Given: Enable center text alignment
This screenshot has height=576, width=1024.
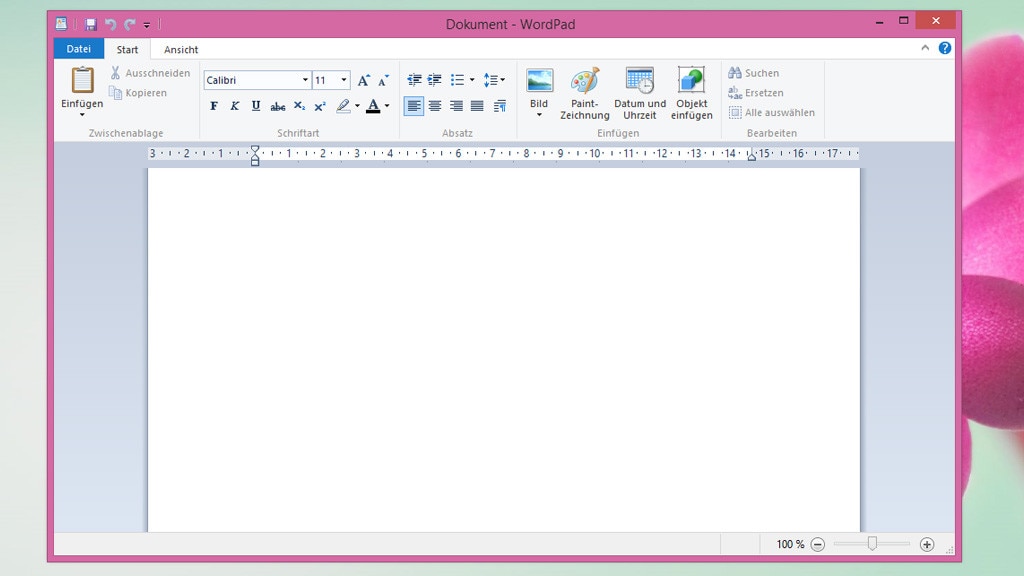Looking at the screenshot, I should [x=435, y=106].
